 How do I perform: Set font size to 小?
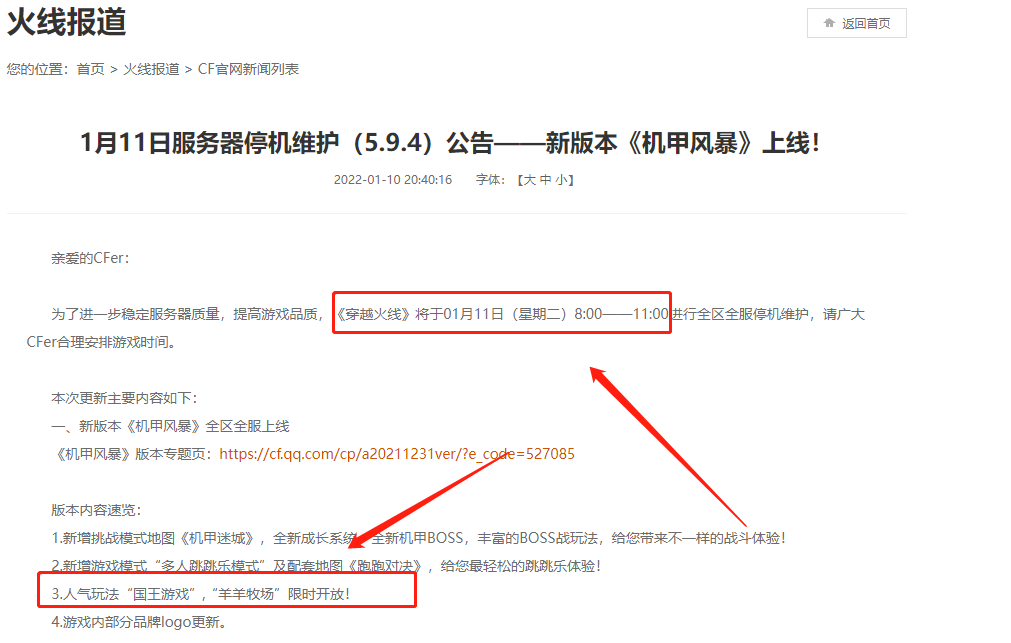coord(562,180)
